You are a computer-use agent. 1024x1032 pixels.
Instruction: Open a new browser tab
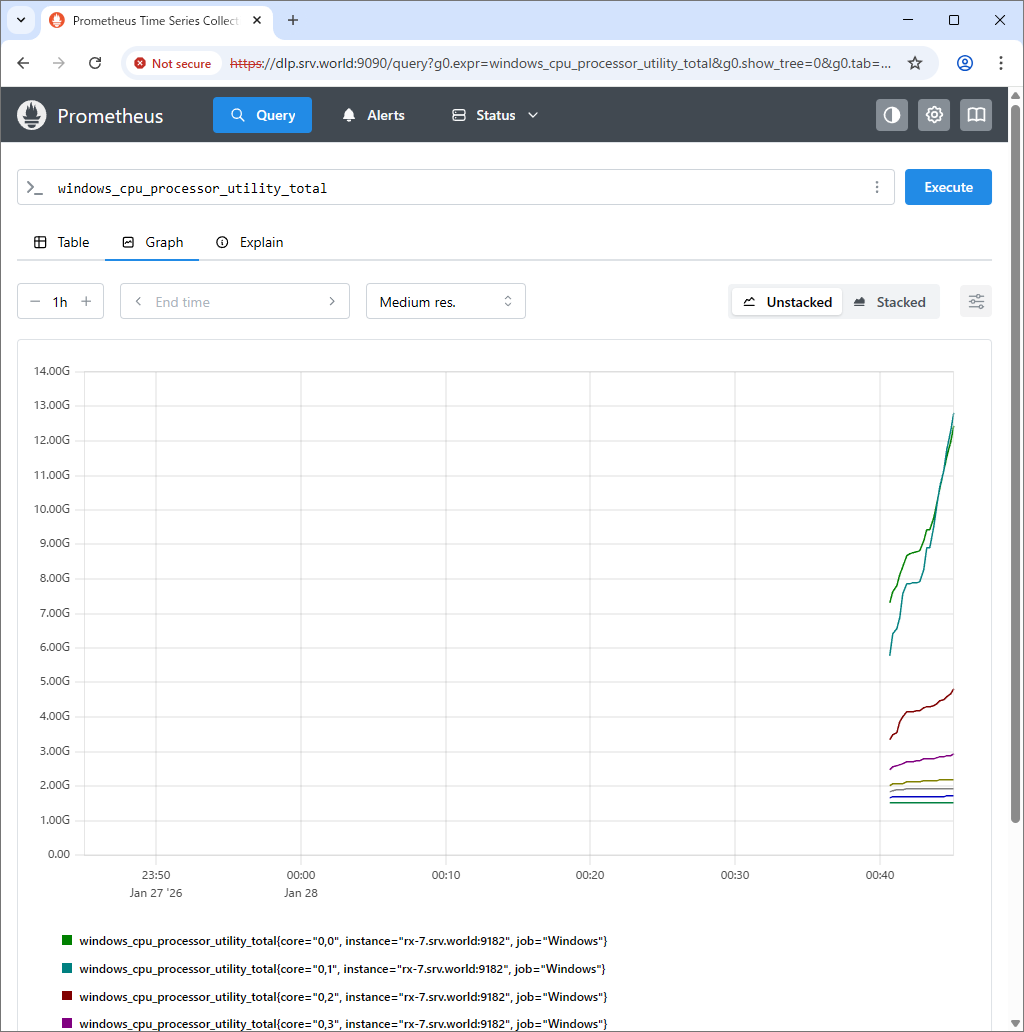pos(293,20)
